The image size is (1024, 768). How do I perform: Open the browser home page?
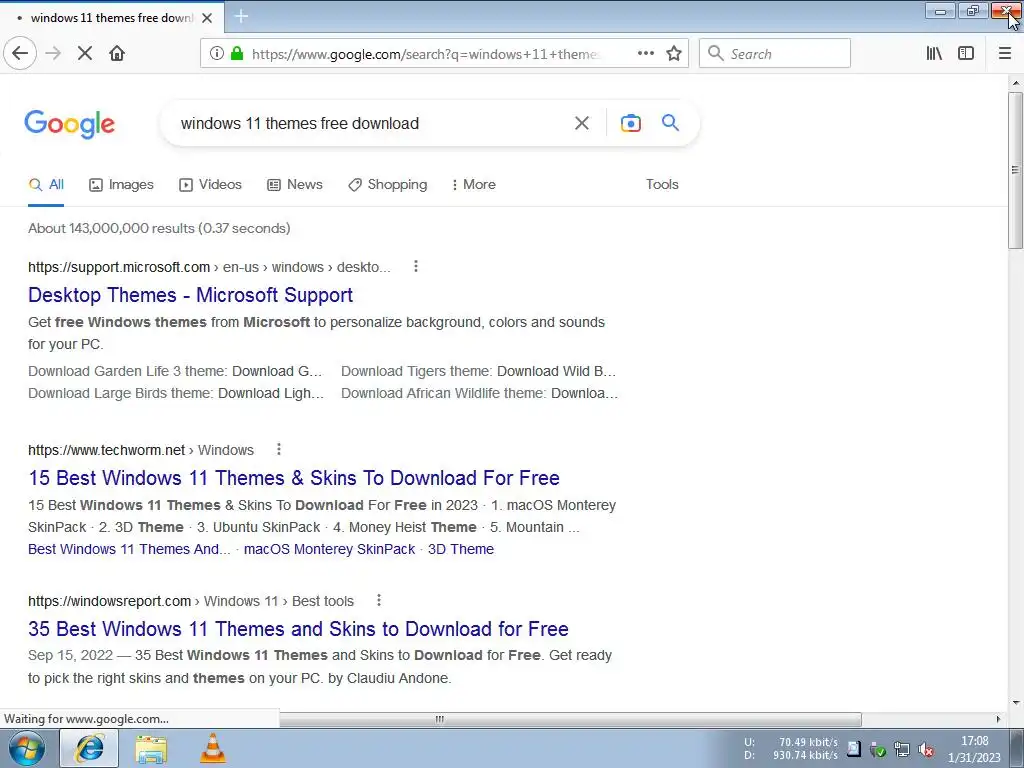117,54
